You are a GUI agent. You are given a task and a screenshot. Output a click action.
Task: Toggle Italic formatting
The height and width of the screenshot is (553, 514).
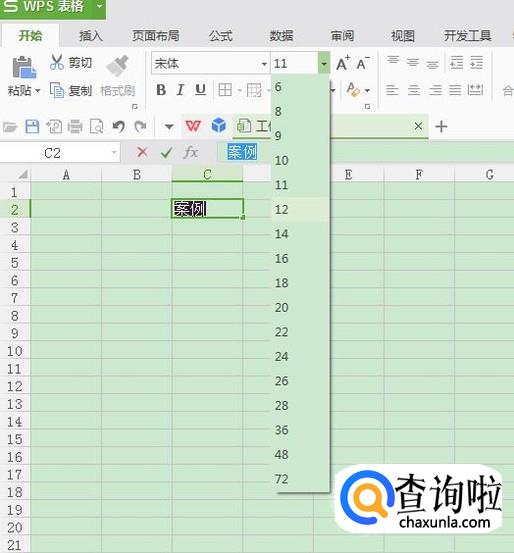pos(180,90)
